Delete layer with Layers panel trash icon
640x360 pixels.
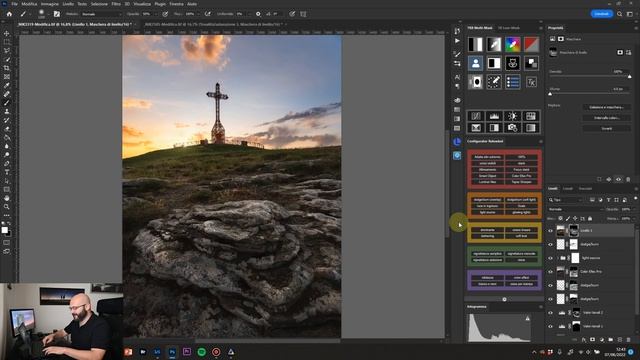[629, 340]
